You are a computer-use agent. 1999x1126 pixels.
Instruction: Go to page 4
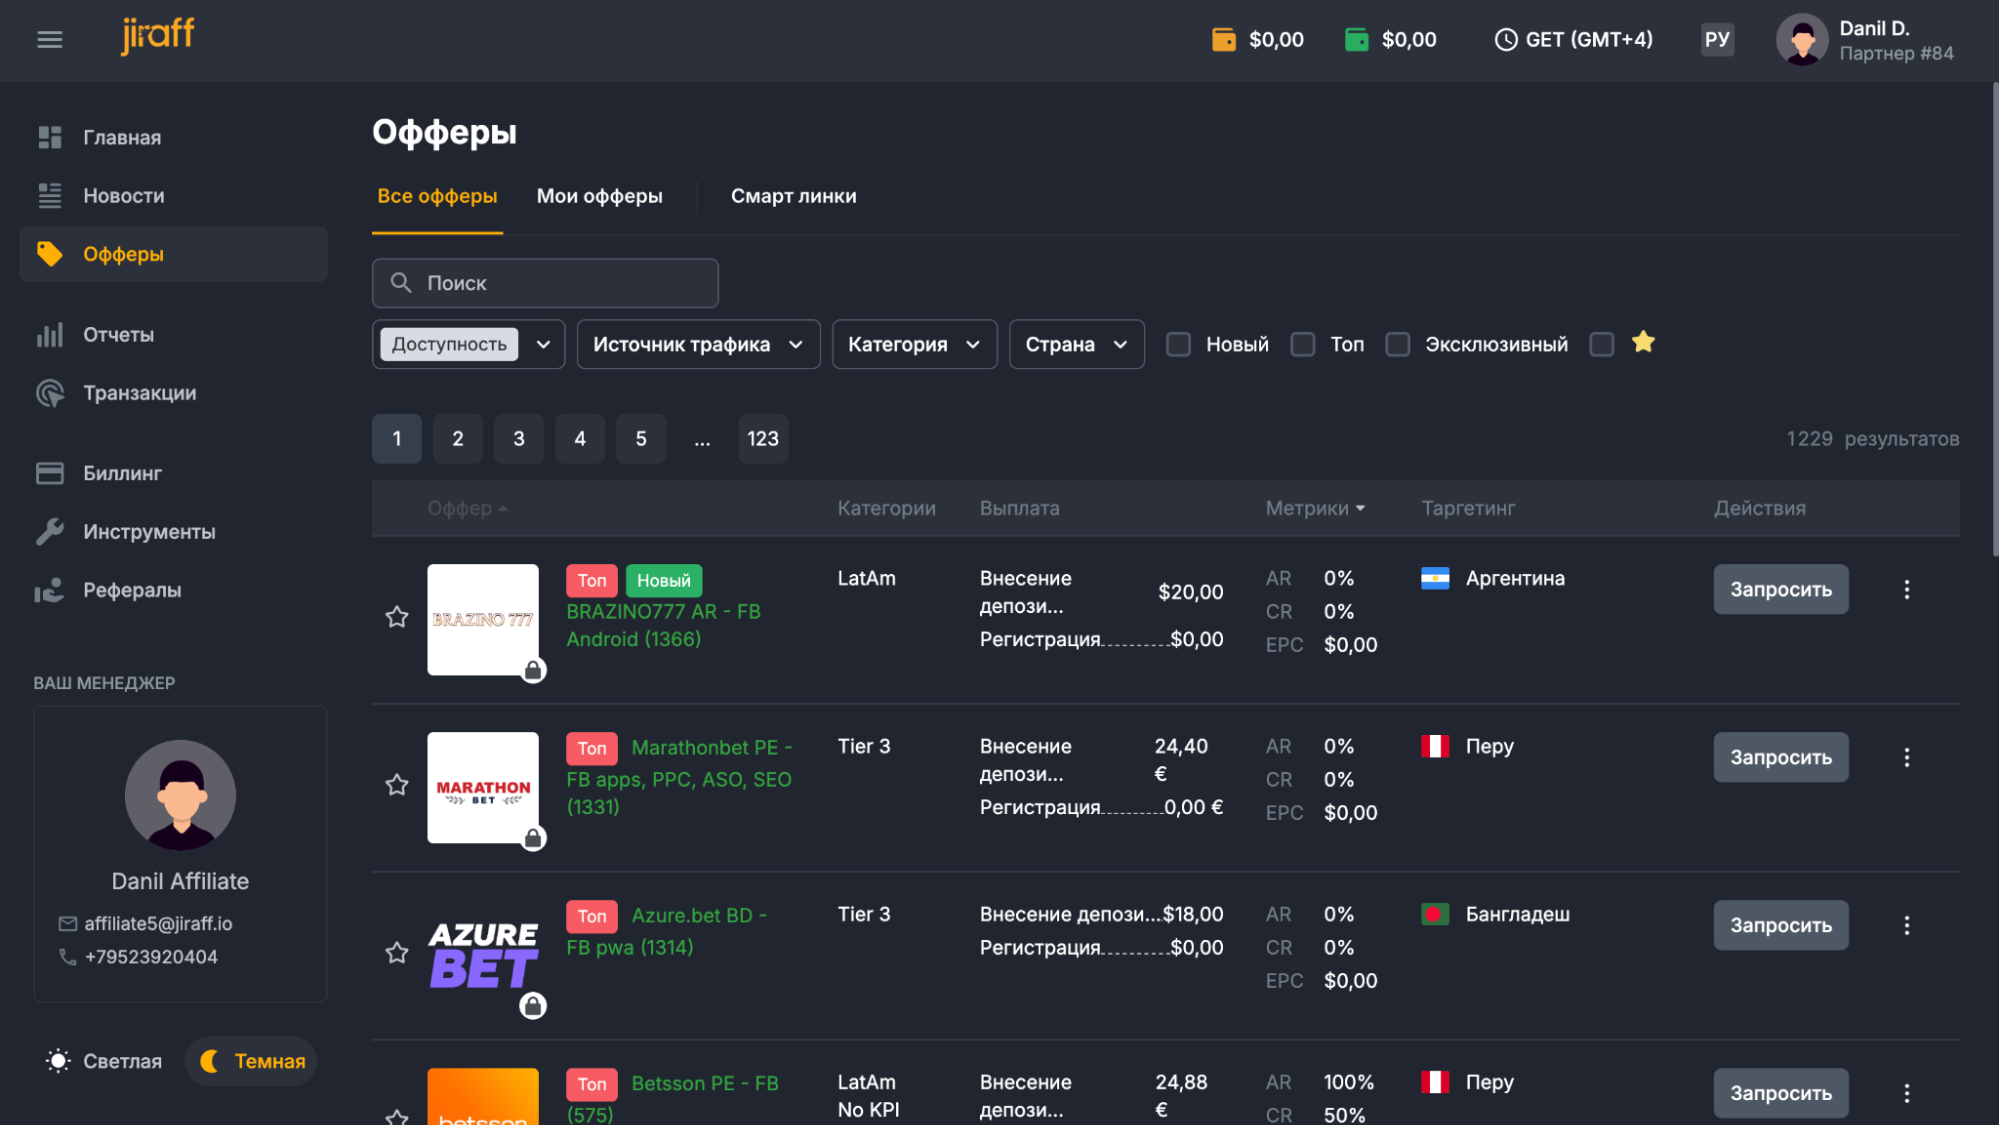click(580, 439)
